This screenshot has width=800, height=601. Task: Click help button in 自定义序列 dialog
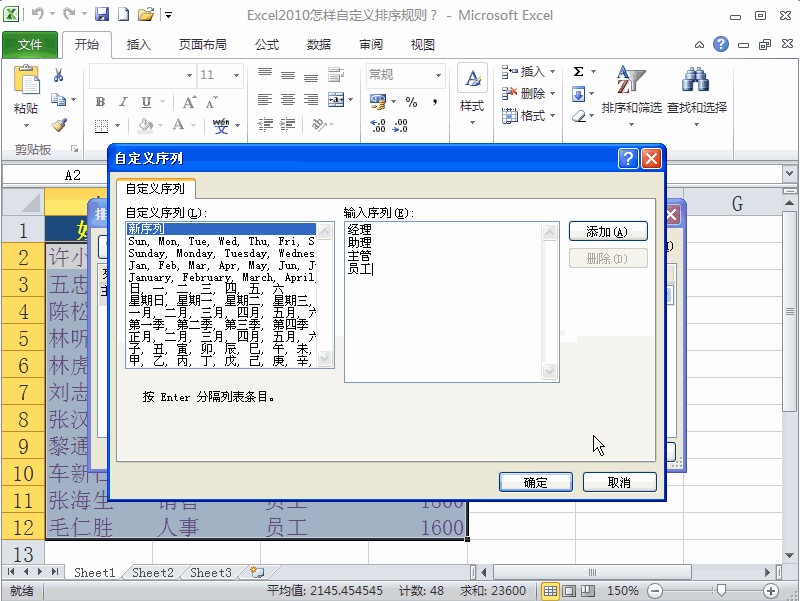point(628,159)
